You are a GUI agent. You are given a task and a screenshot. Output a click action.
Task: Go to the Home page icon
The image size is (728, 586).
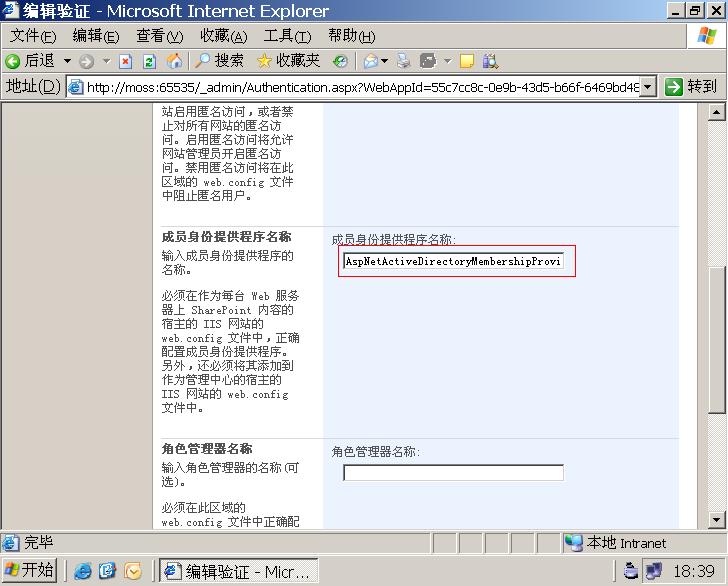tap(174, 61)
